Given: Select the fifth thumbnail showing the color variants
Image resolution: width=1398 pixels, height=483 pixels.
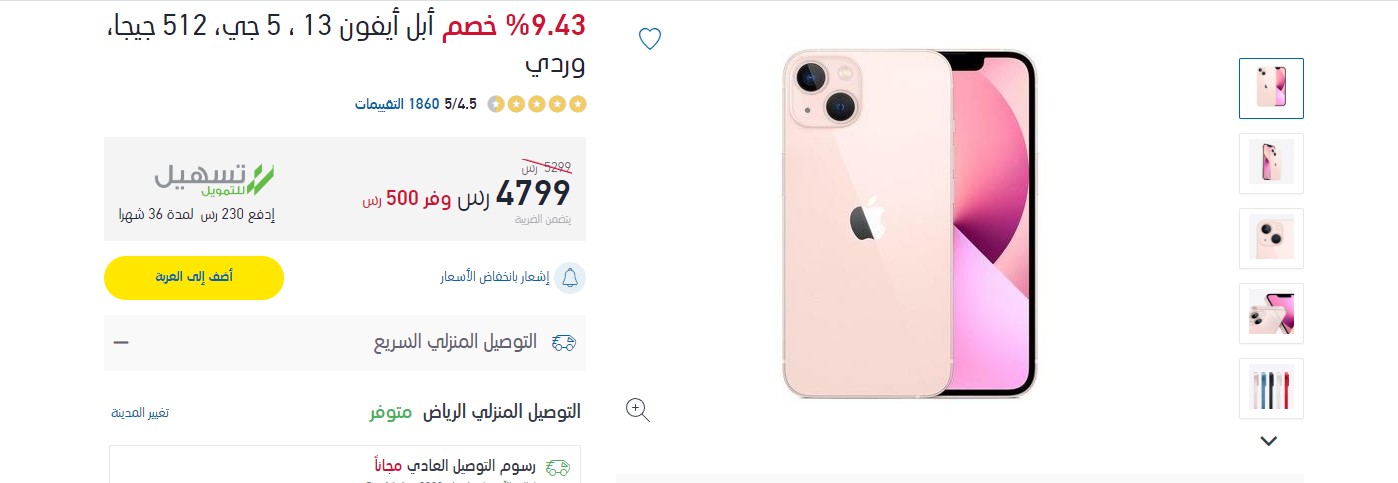Looking at the screenshot, I should tap(1271, 388).
